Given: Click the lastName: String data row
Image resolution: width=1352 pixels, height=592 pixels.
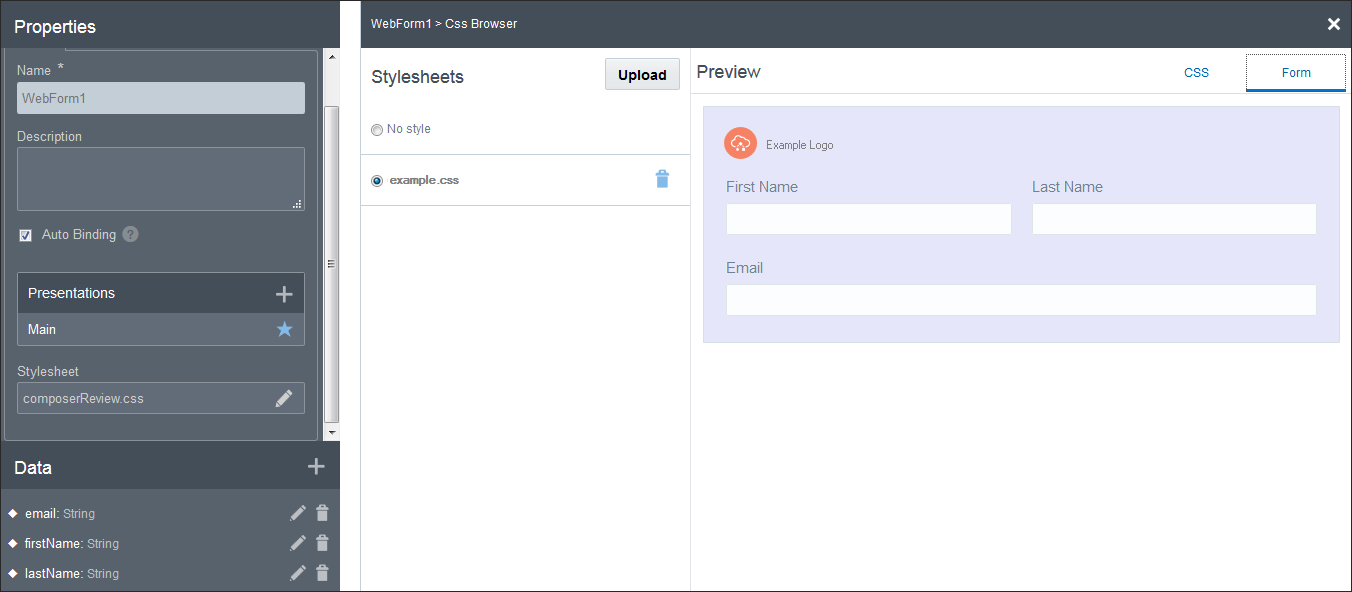Looking at the screenshot, I should (170, 573).
